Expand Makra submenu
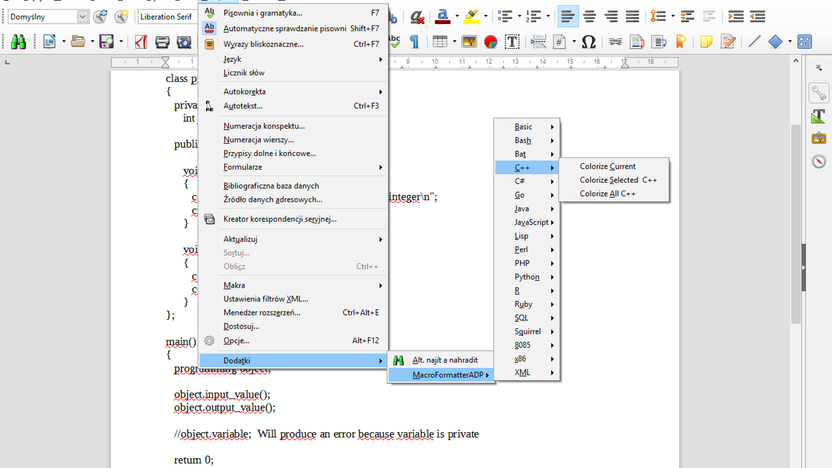The height and width of the screenshot is (468, 832). 293,285
